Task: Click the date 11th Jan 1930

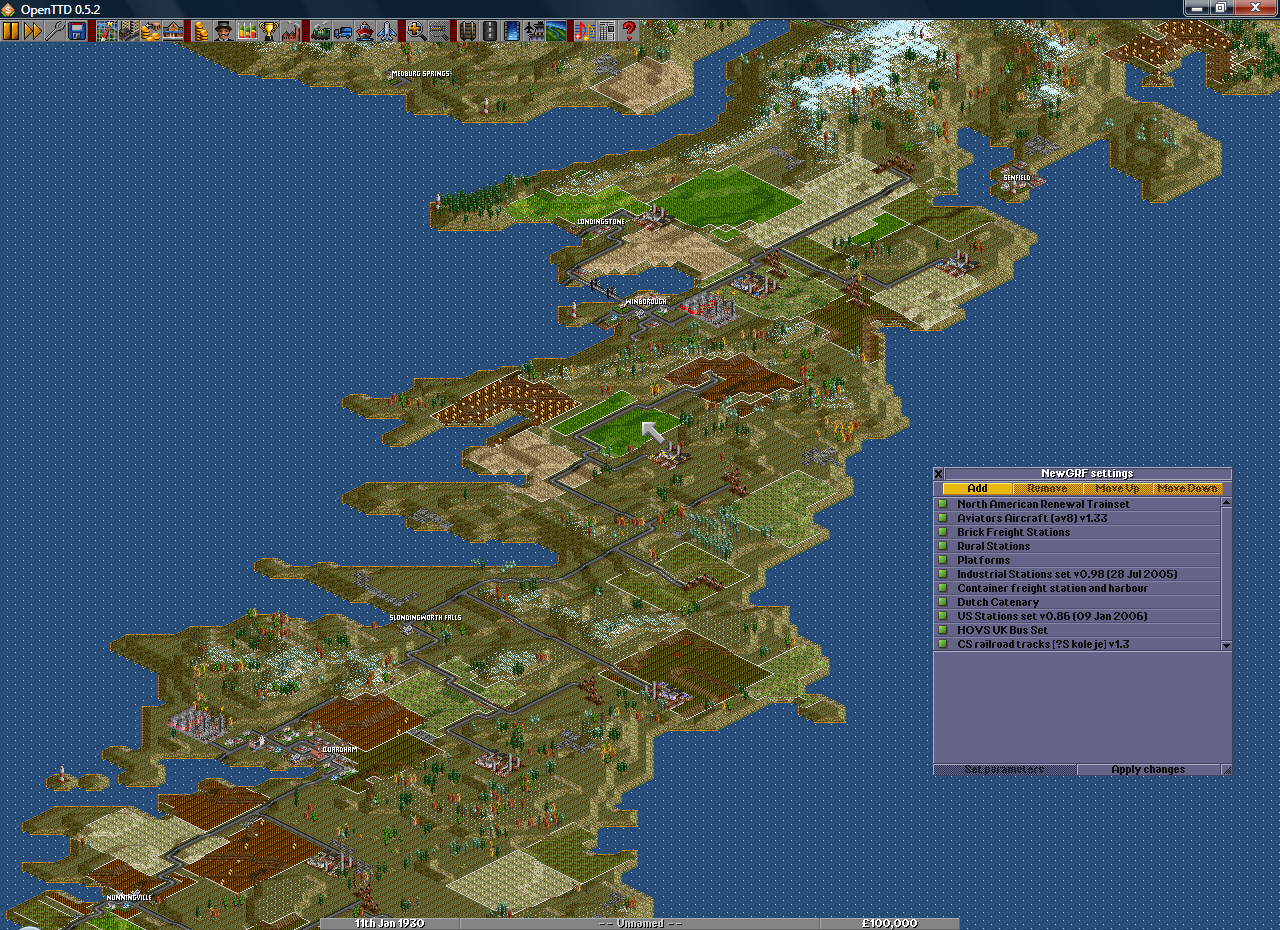Action: point(388,924)
